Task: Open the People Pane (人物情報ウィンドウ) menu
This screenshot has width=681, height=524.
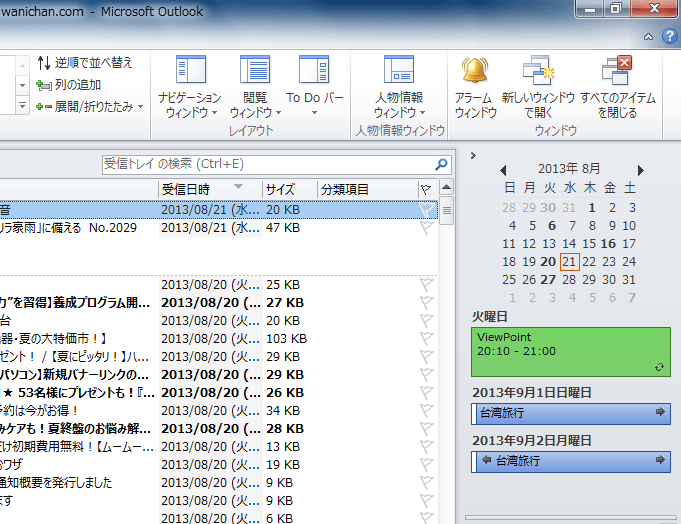Action: [399, 87]
